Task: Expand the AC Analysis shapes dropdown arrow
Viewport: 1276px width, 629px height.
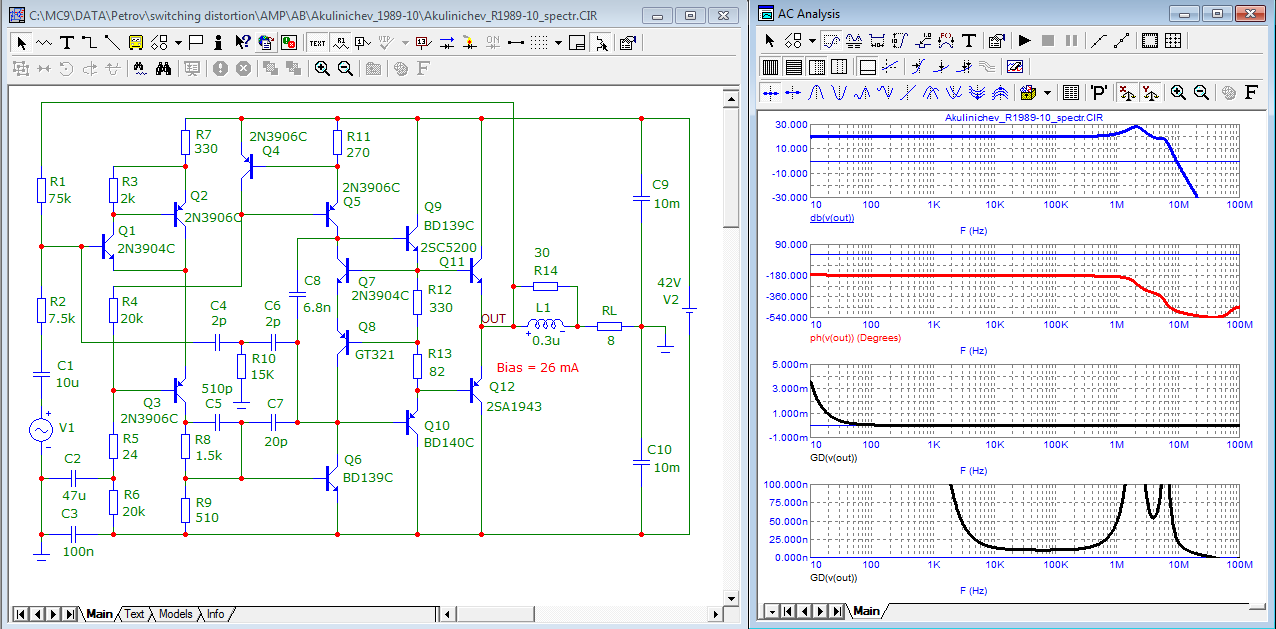Action: click(x=812, y=41)
